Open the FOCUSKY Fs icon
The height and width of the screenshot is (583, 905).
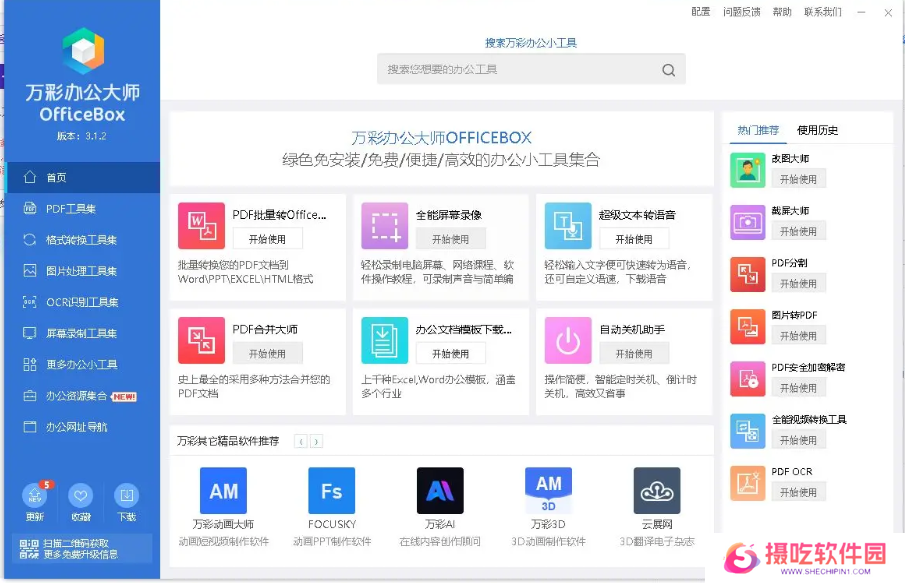[332, 491]
